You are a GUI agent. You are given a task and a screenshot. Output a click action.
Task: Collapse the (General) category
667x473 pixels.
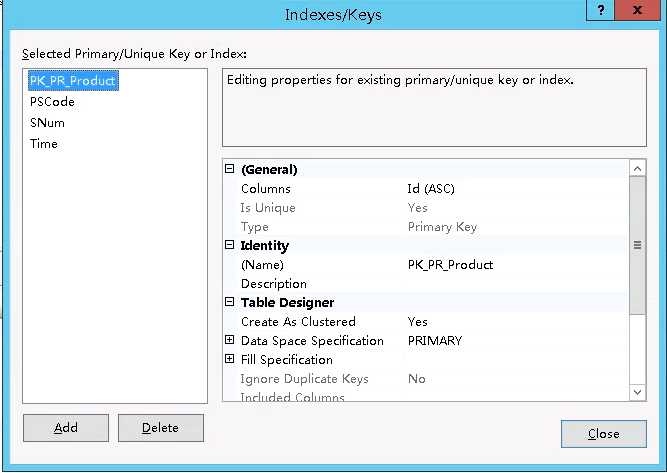[x=230, y=170]
